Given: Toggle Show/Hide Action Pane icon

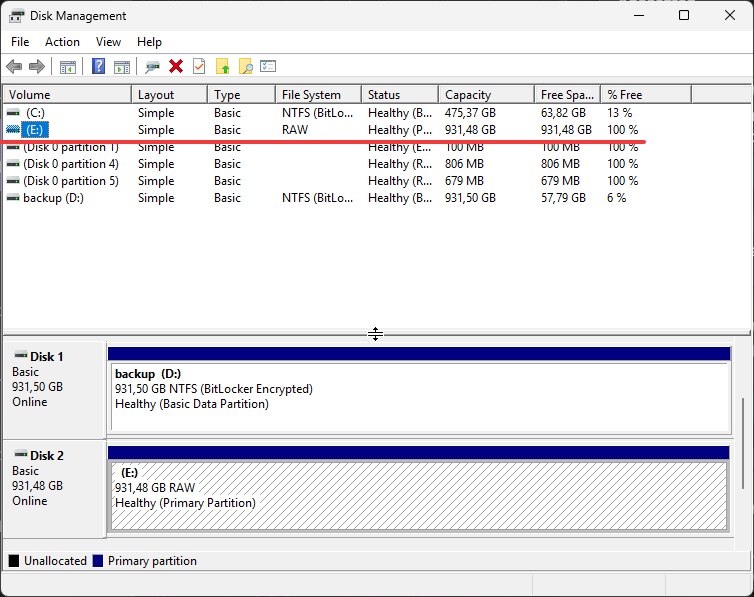Looking at the screenshot, I should tap(122, 67).
